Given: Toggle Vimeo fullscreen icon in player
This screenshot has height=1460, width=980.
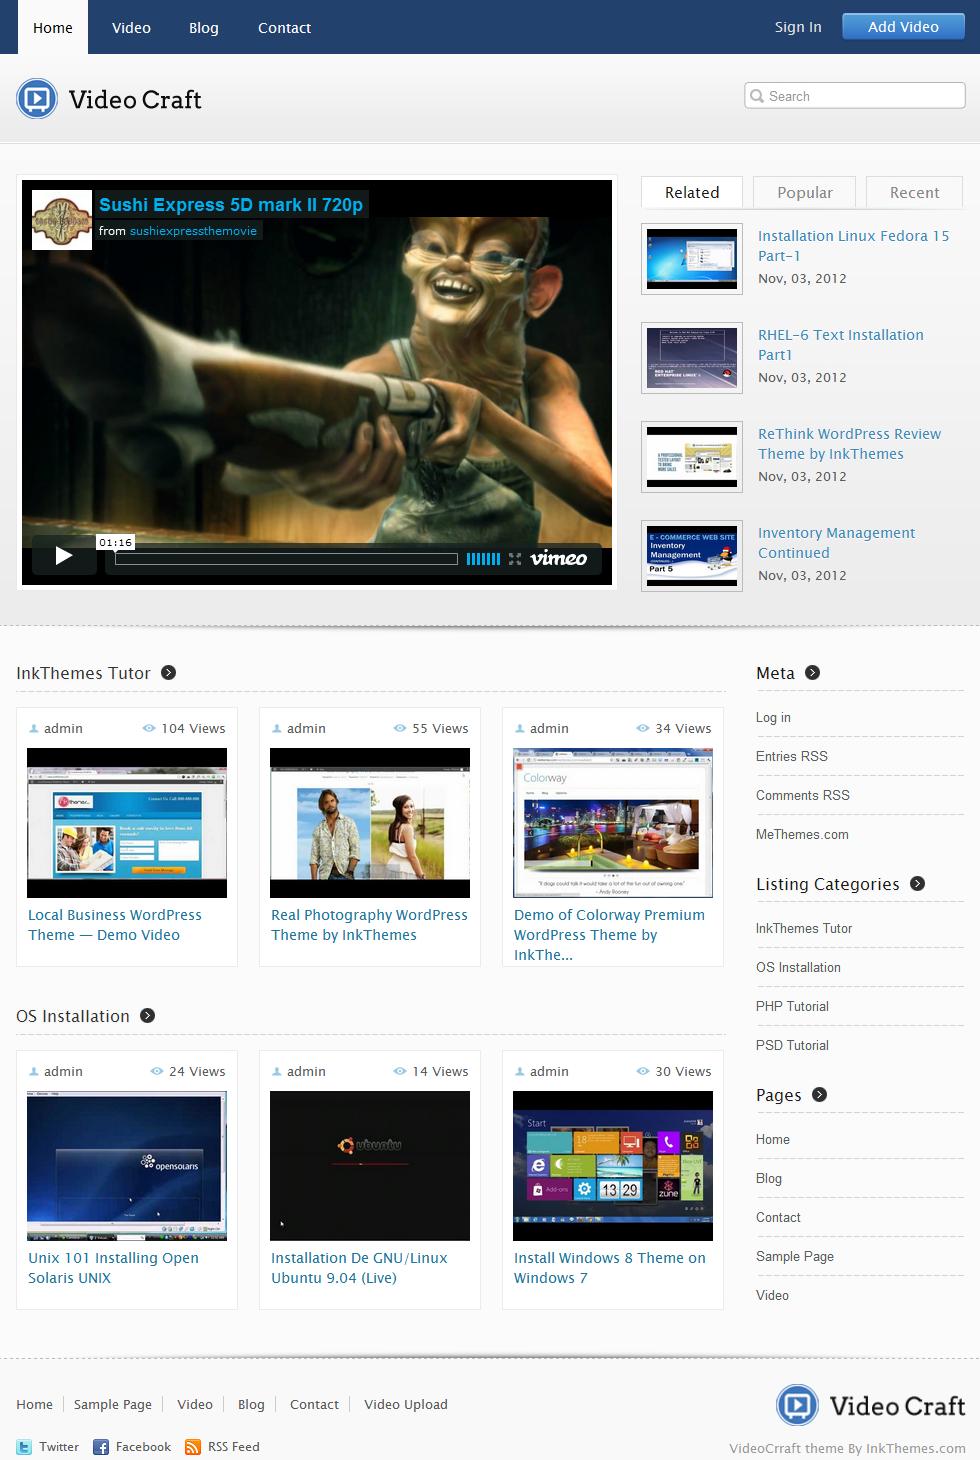Looking at the screenshot, I should coord(515,559).
